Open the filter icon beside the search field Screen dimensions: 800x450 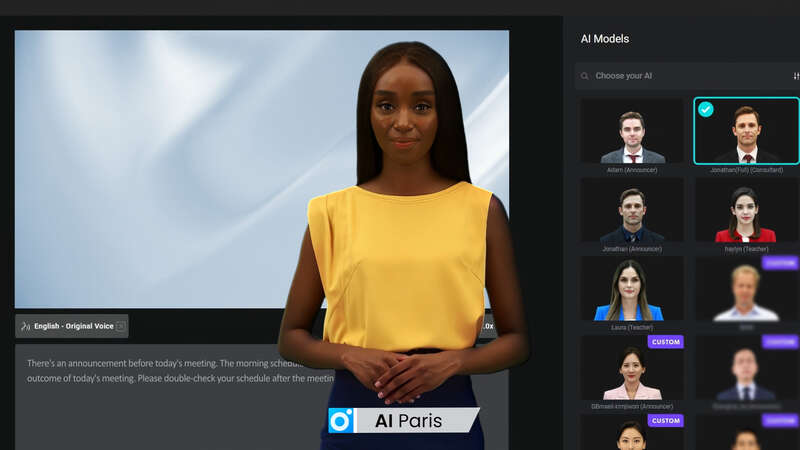point(796,76)
